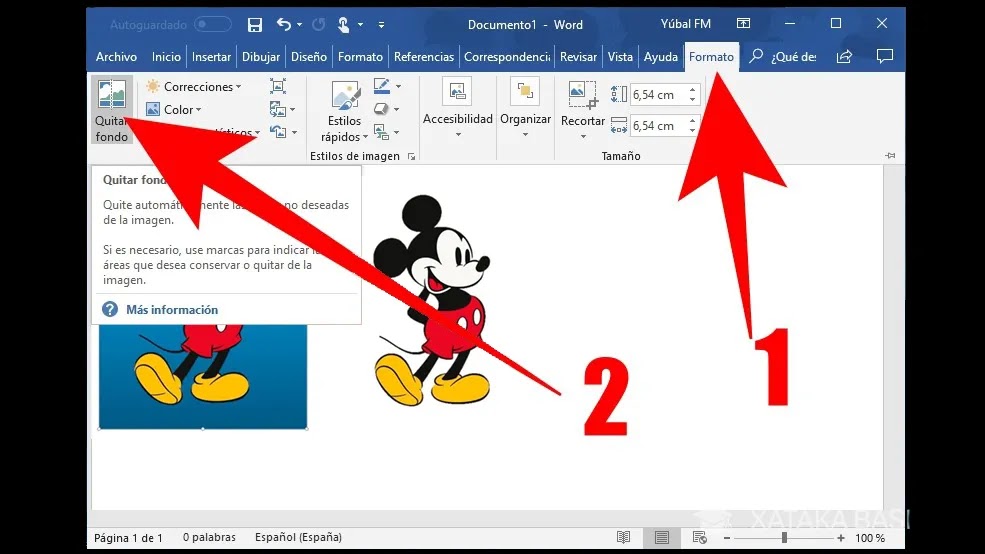Open Estilos de imagen dialog launcher
Viewport: 985px width, 554px height.
[411, 156]
